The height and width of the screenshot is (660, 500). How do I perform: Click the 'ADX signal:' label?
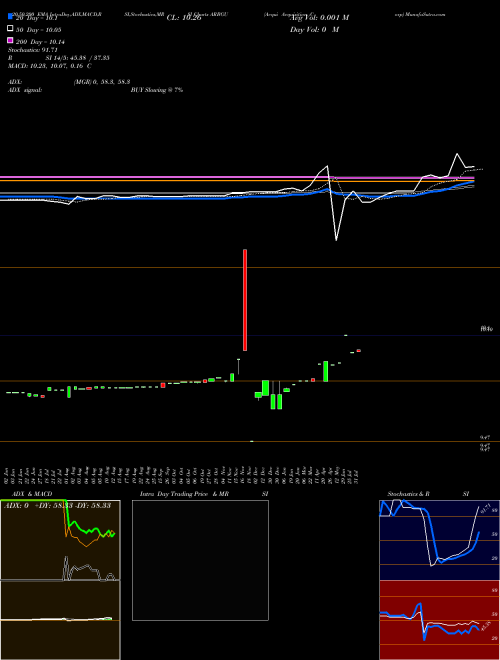point(25,90)
